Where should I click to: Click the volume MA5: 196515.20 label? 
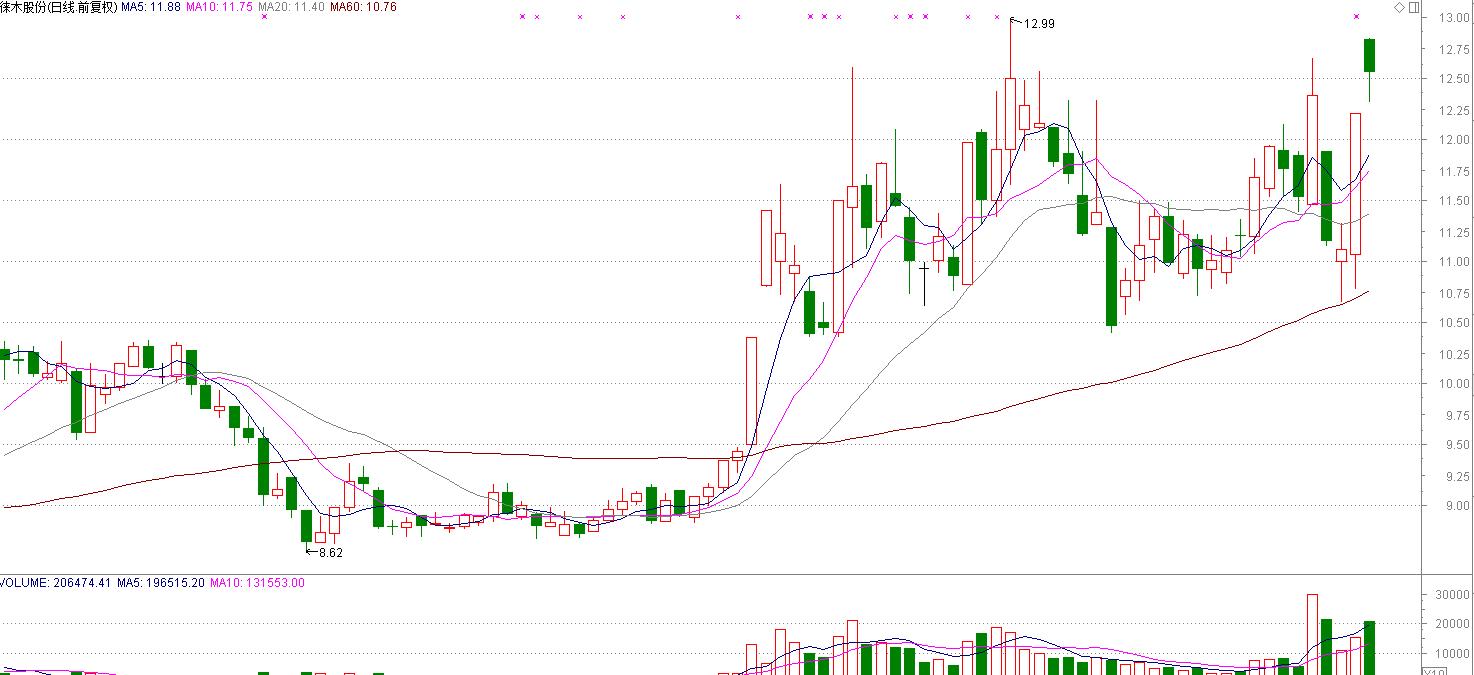point(160,583)
